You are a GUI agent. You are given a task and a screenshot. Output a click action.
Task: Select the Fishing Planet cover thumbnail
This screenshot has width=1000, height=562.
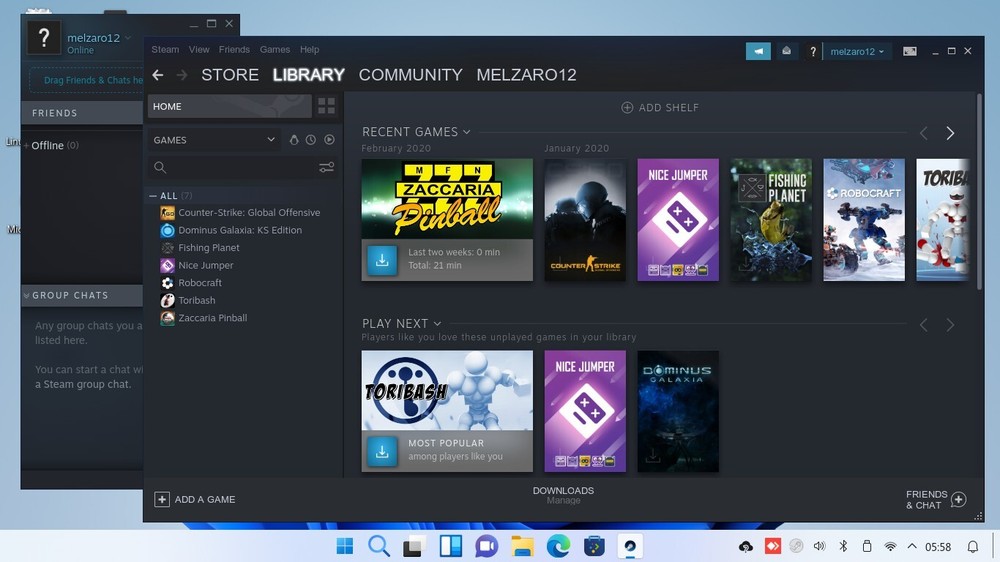coord(770,220)
